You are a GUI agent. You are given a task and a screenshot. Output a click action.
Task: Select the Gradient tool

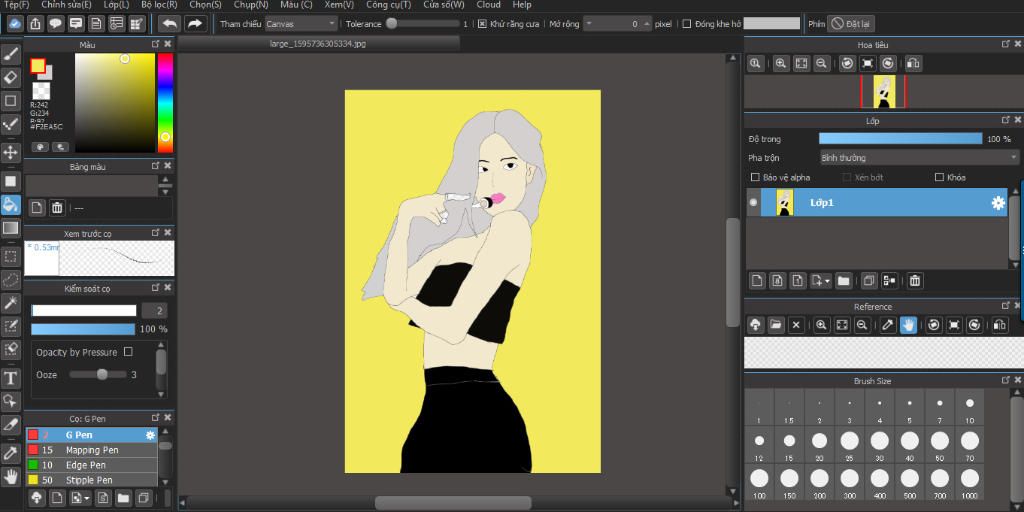[11, 227]
